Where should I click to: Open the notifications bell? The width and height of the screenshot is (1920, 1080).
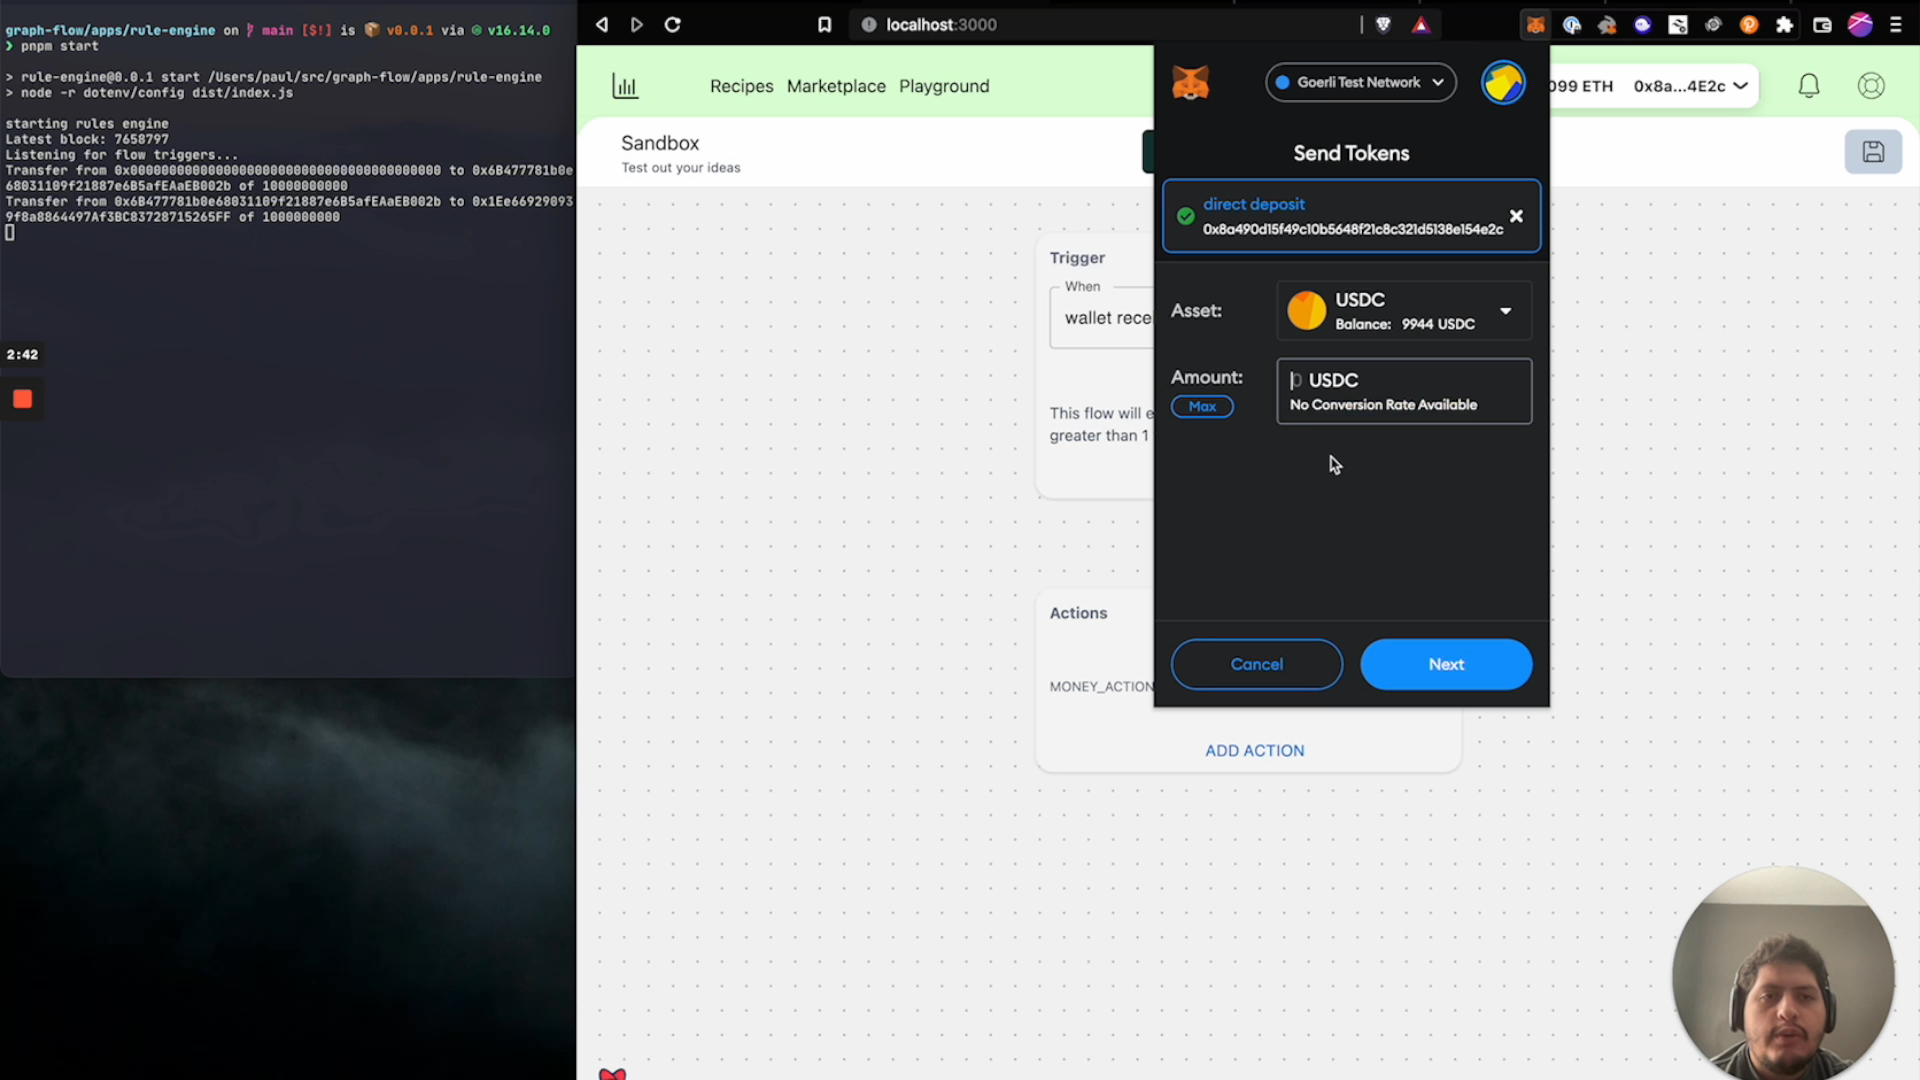(1809, 86)
